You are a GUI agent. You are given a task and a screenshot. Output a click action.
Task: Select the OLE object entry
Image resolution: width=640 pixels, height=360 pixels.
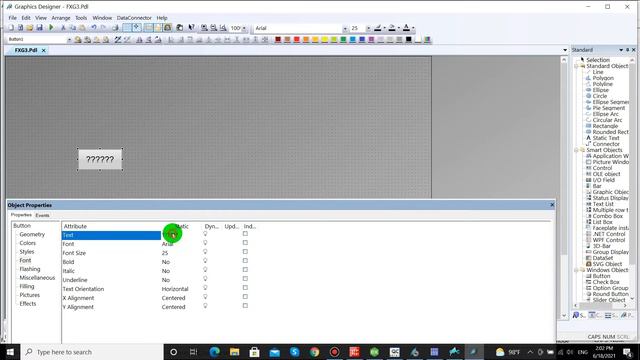(606, 174)
